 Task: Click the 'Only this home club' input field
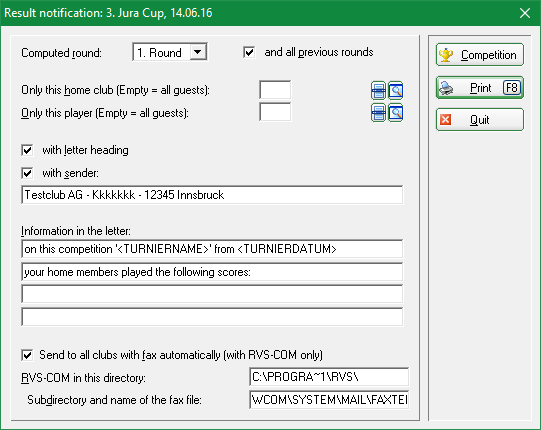275,90
